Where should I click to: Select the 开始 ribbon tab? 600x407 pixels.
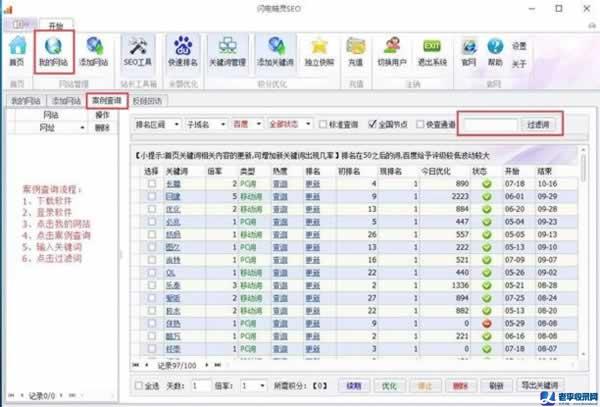56,26
